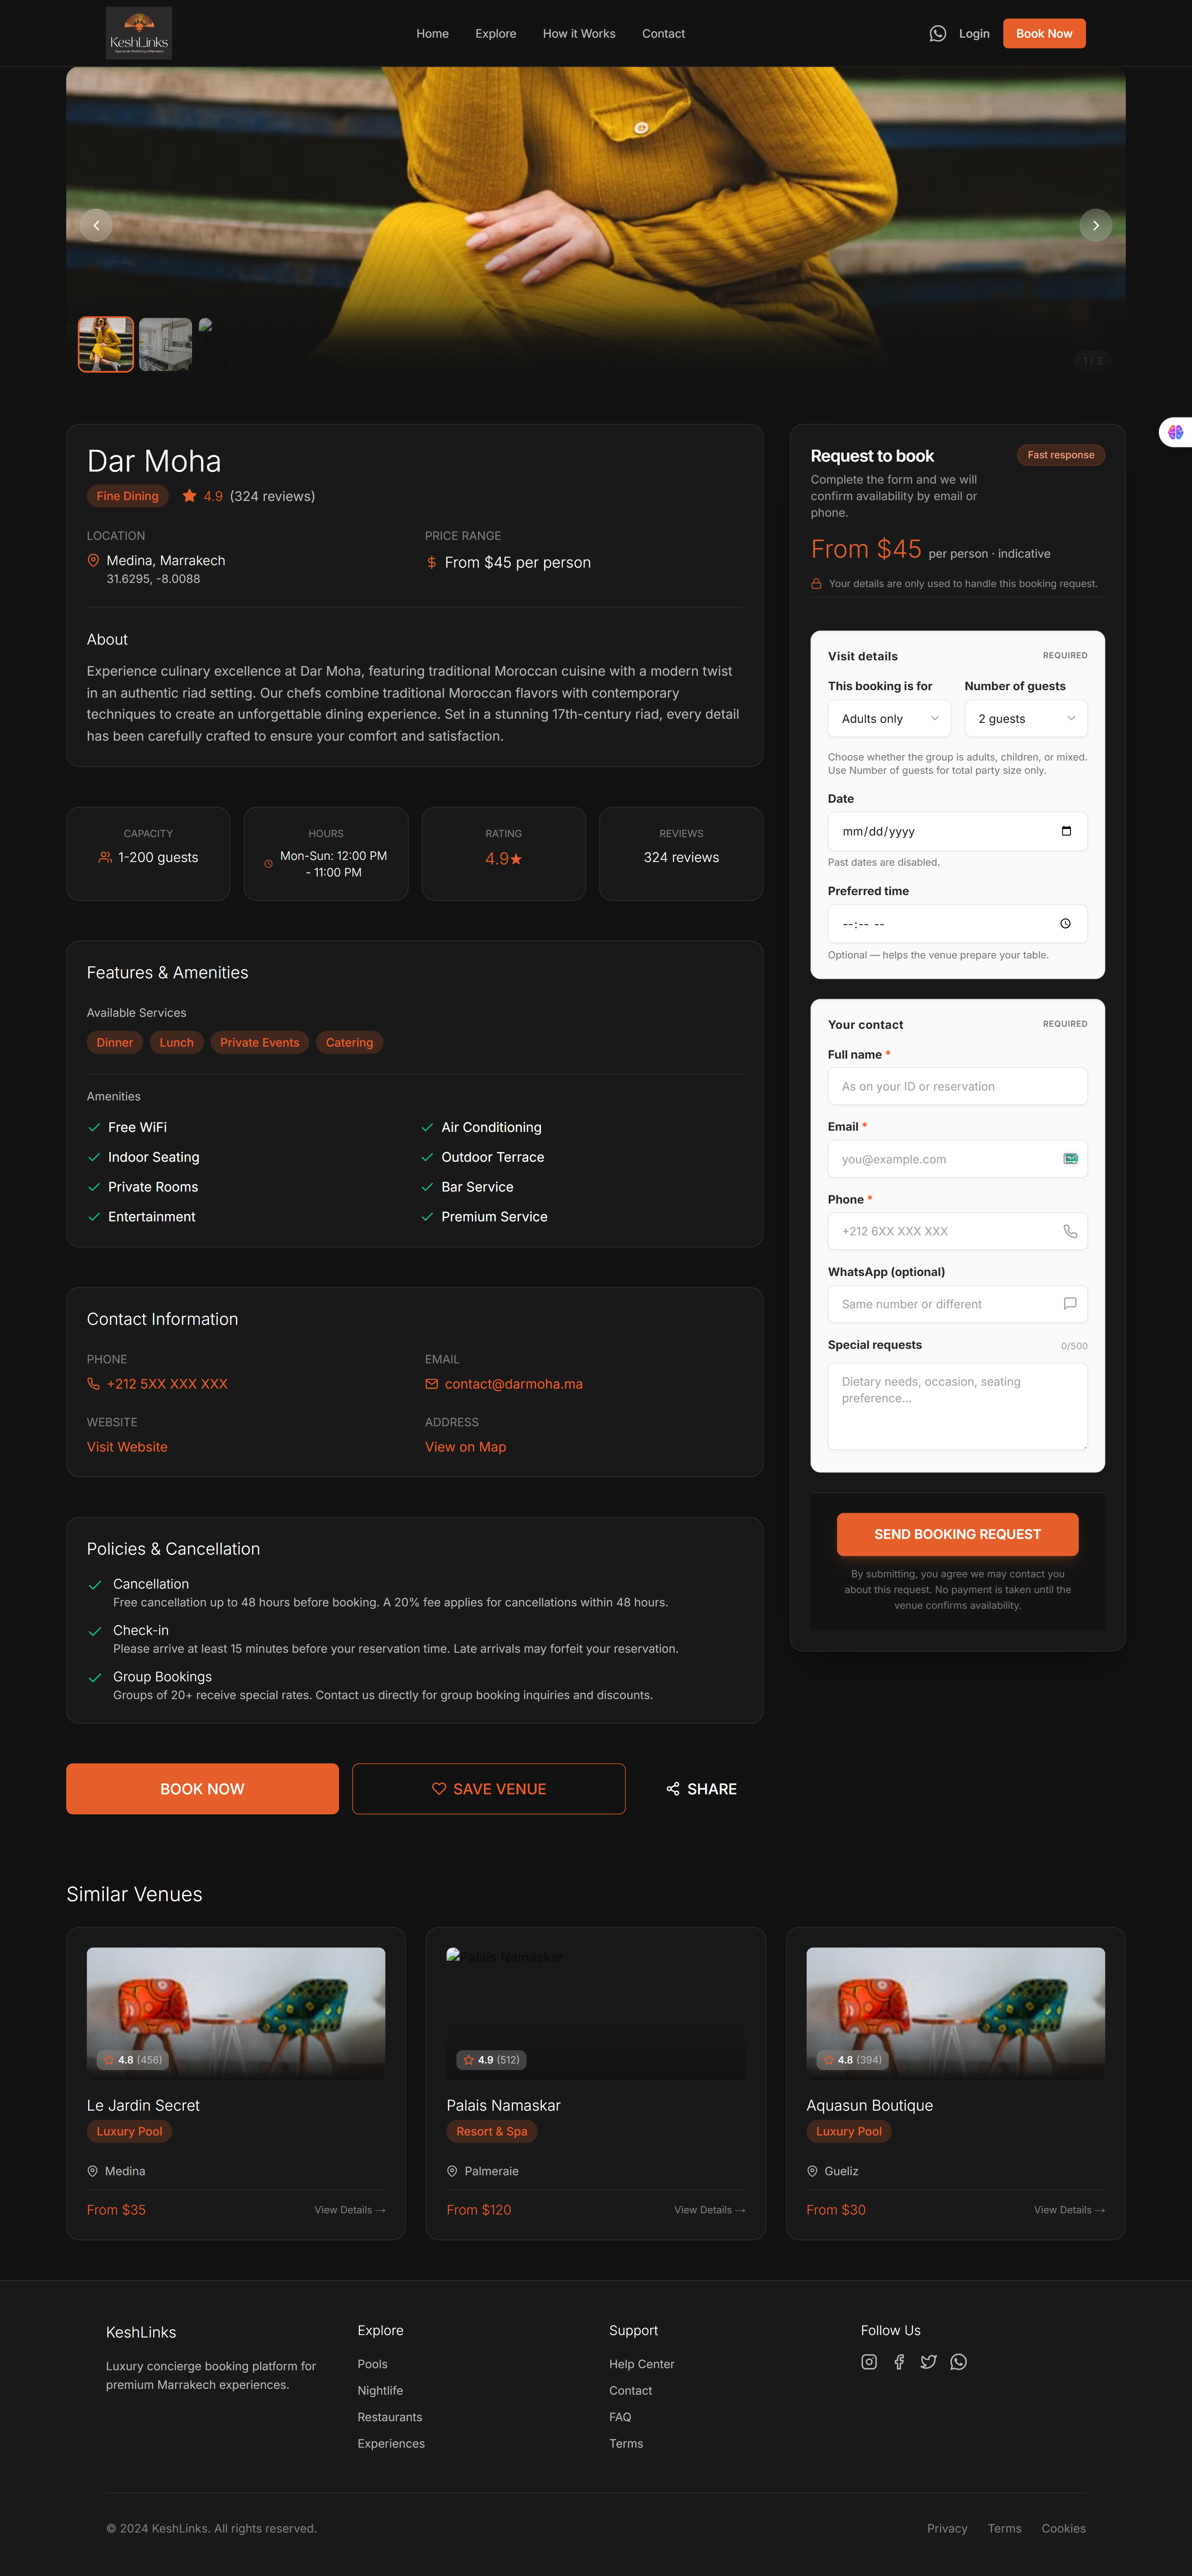Select the second gallery thumbnail
Image resolution: width=1192 pixels, height=2576 pixels.
tap(166, 344)
